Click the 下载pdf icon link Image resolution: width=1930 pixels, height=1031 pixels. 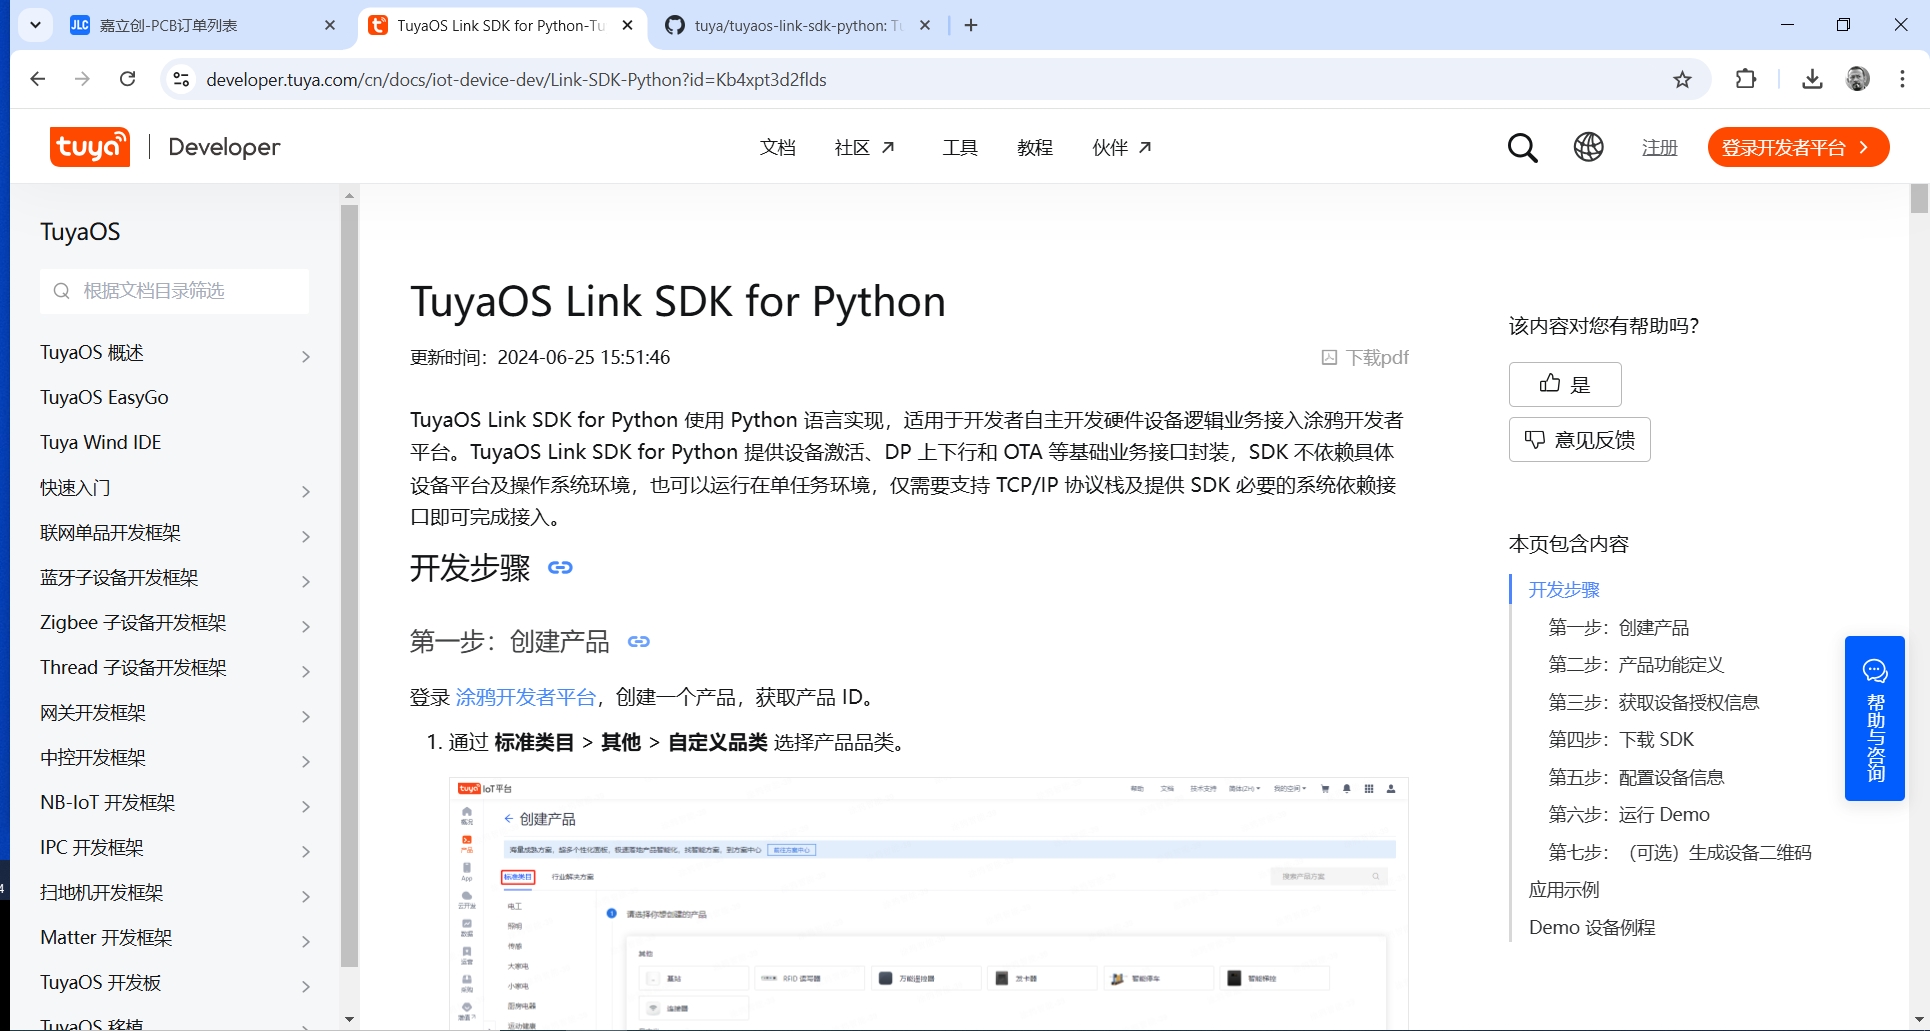1365,357
